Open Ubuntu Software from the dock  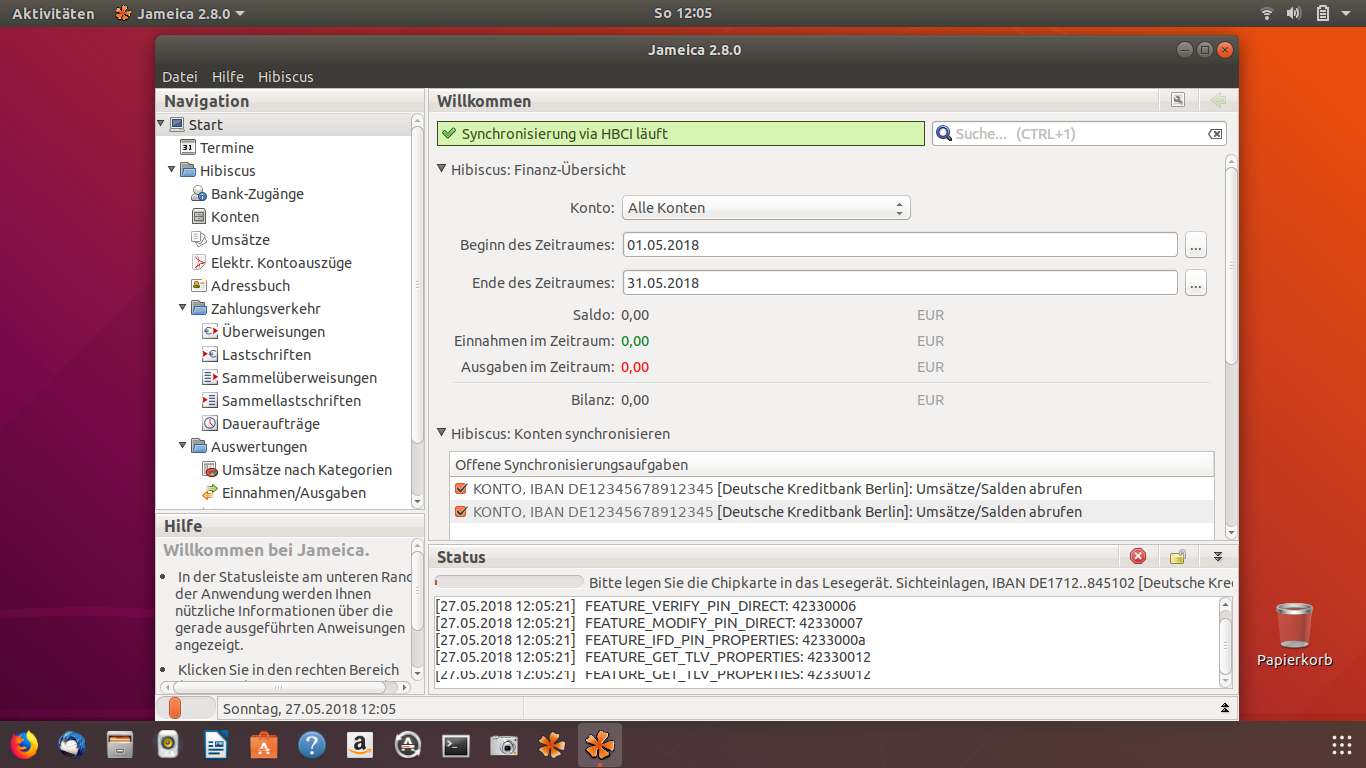[264, 745]
